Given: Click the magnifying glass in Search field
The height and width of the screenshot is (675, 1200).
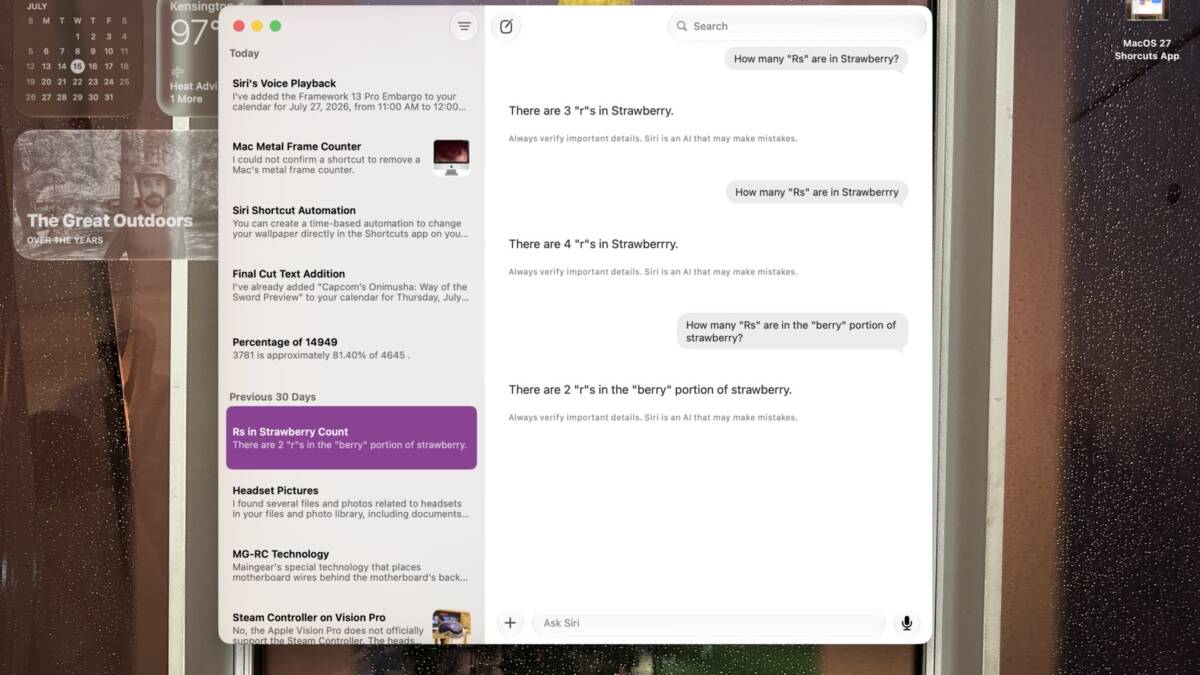Looking at the screenshot, I should pyautogui.click(x=682, y=27).
